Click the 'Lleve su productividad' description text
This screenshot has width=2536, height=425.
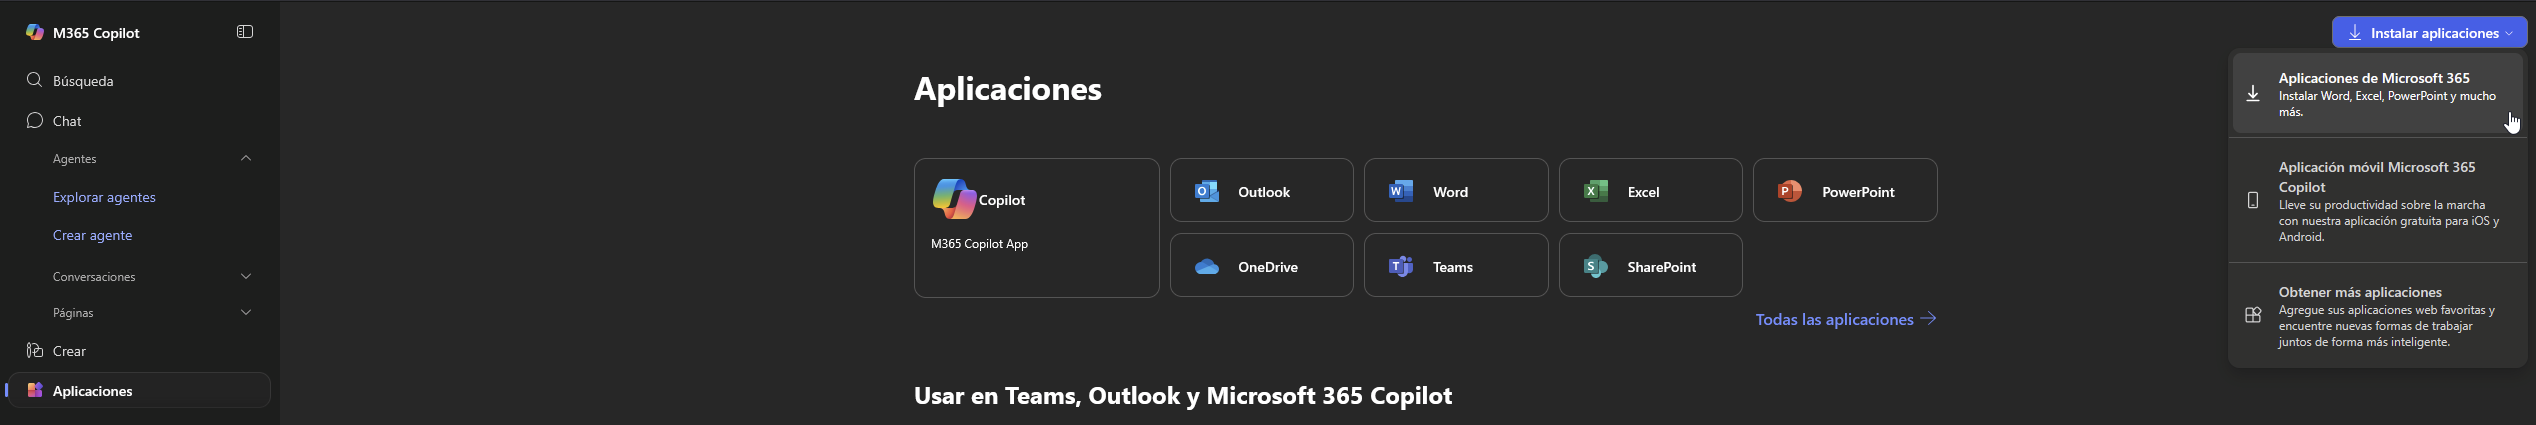[x=2389, y=221]
